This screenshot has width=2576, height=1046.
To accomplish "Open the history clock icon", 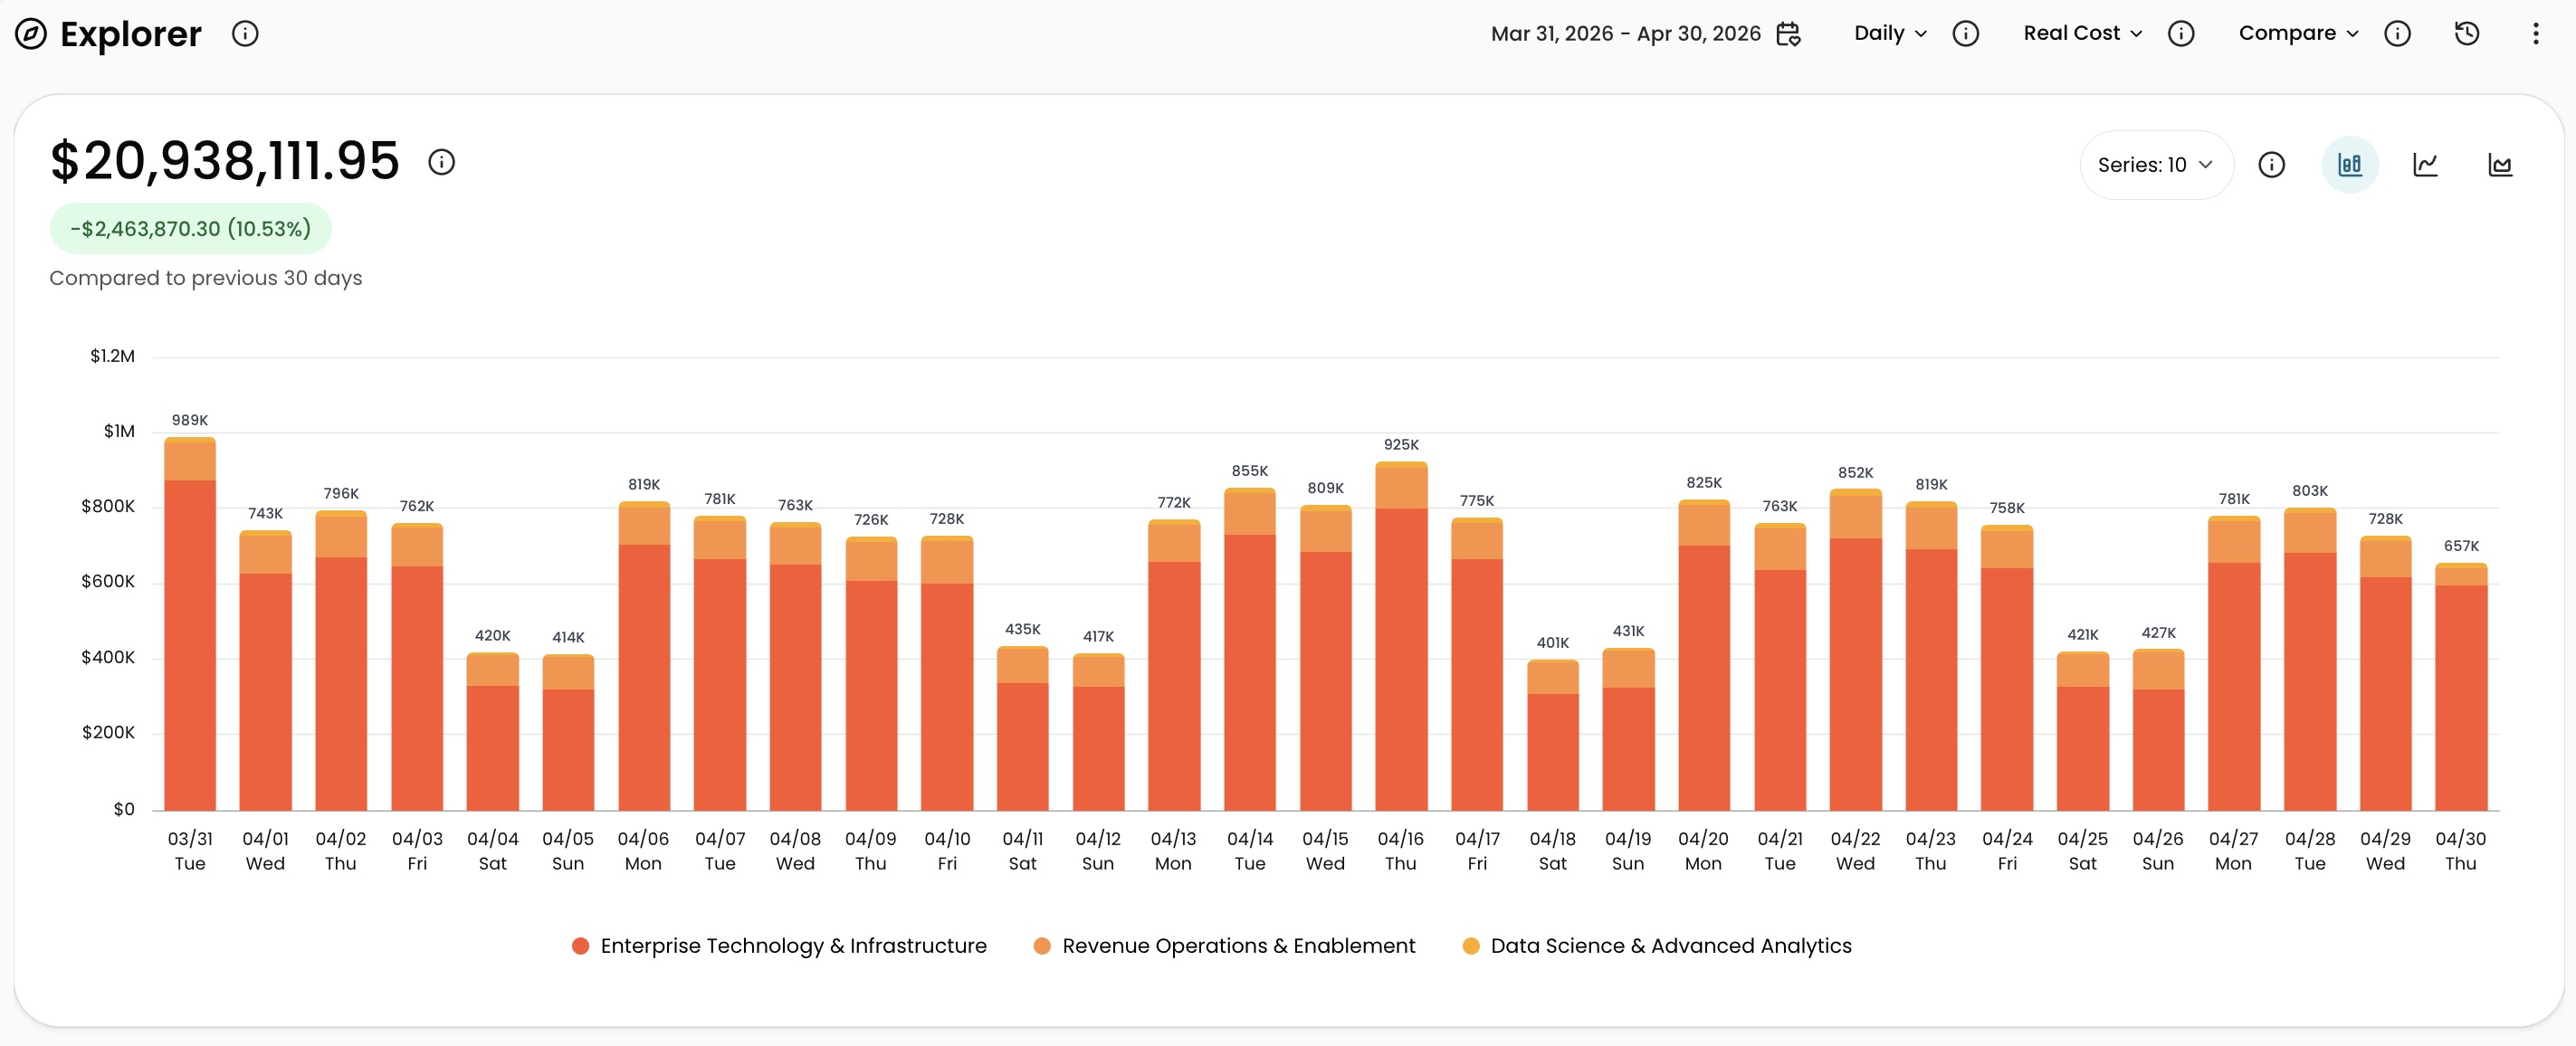I will point(2467,34).
